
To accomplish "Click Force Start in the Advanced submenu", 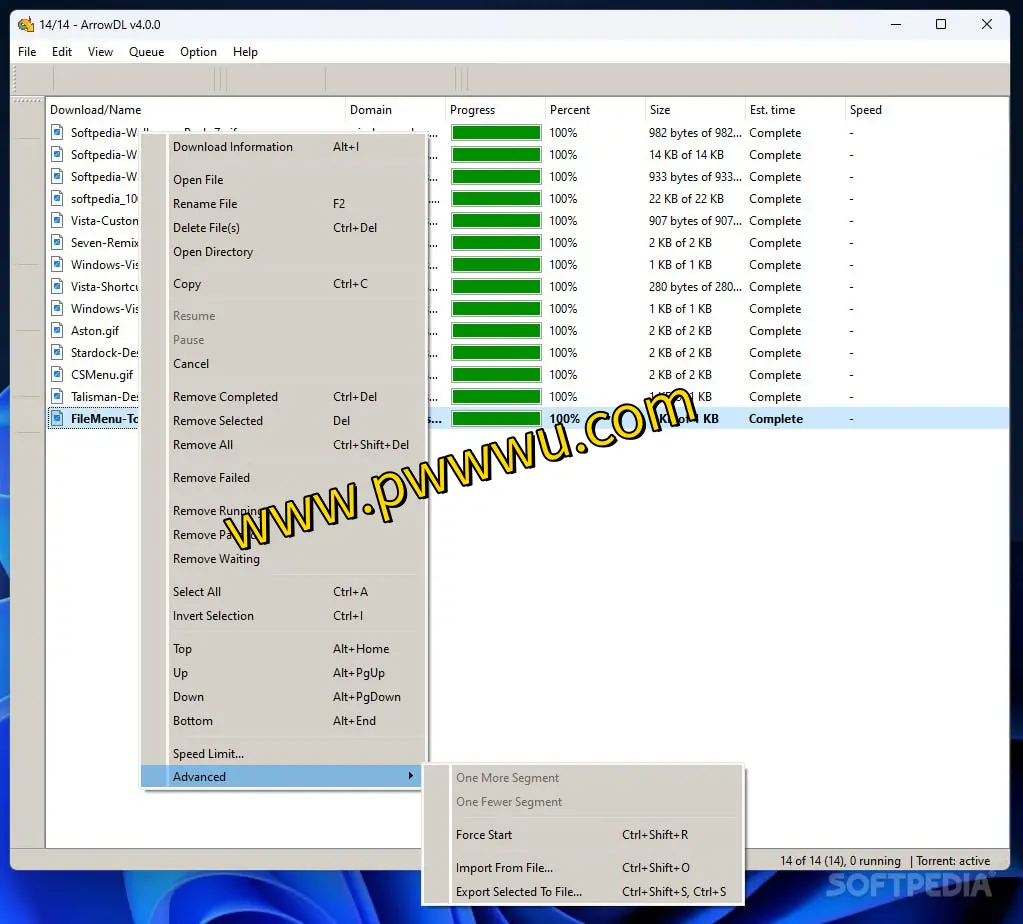I will click(484, 835).
